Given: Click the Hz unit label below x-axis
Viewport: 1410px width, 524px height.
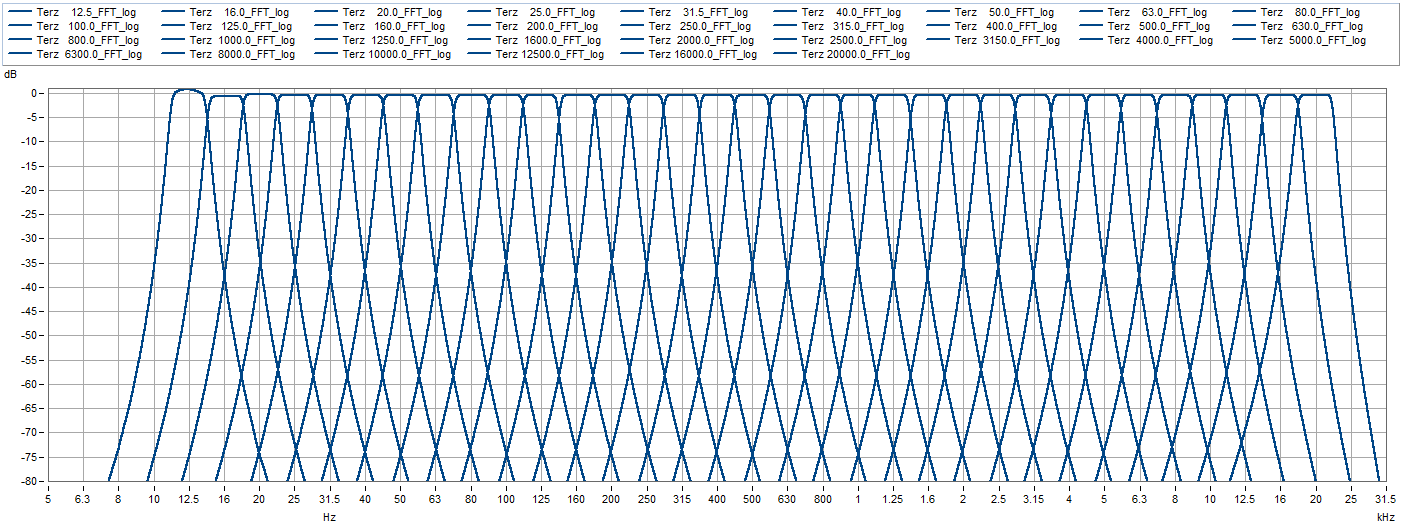Looking at the screenshot, I should pyautogui.click(x=329, y=517).
